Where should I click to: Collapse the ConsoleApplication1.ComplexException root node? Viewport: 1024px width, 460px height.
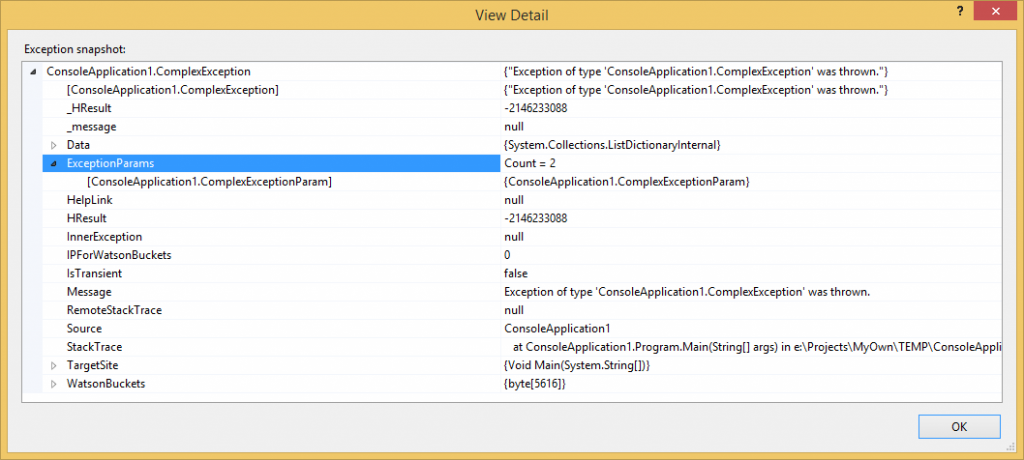[33, 72]
